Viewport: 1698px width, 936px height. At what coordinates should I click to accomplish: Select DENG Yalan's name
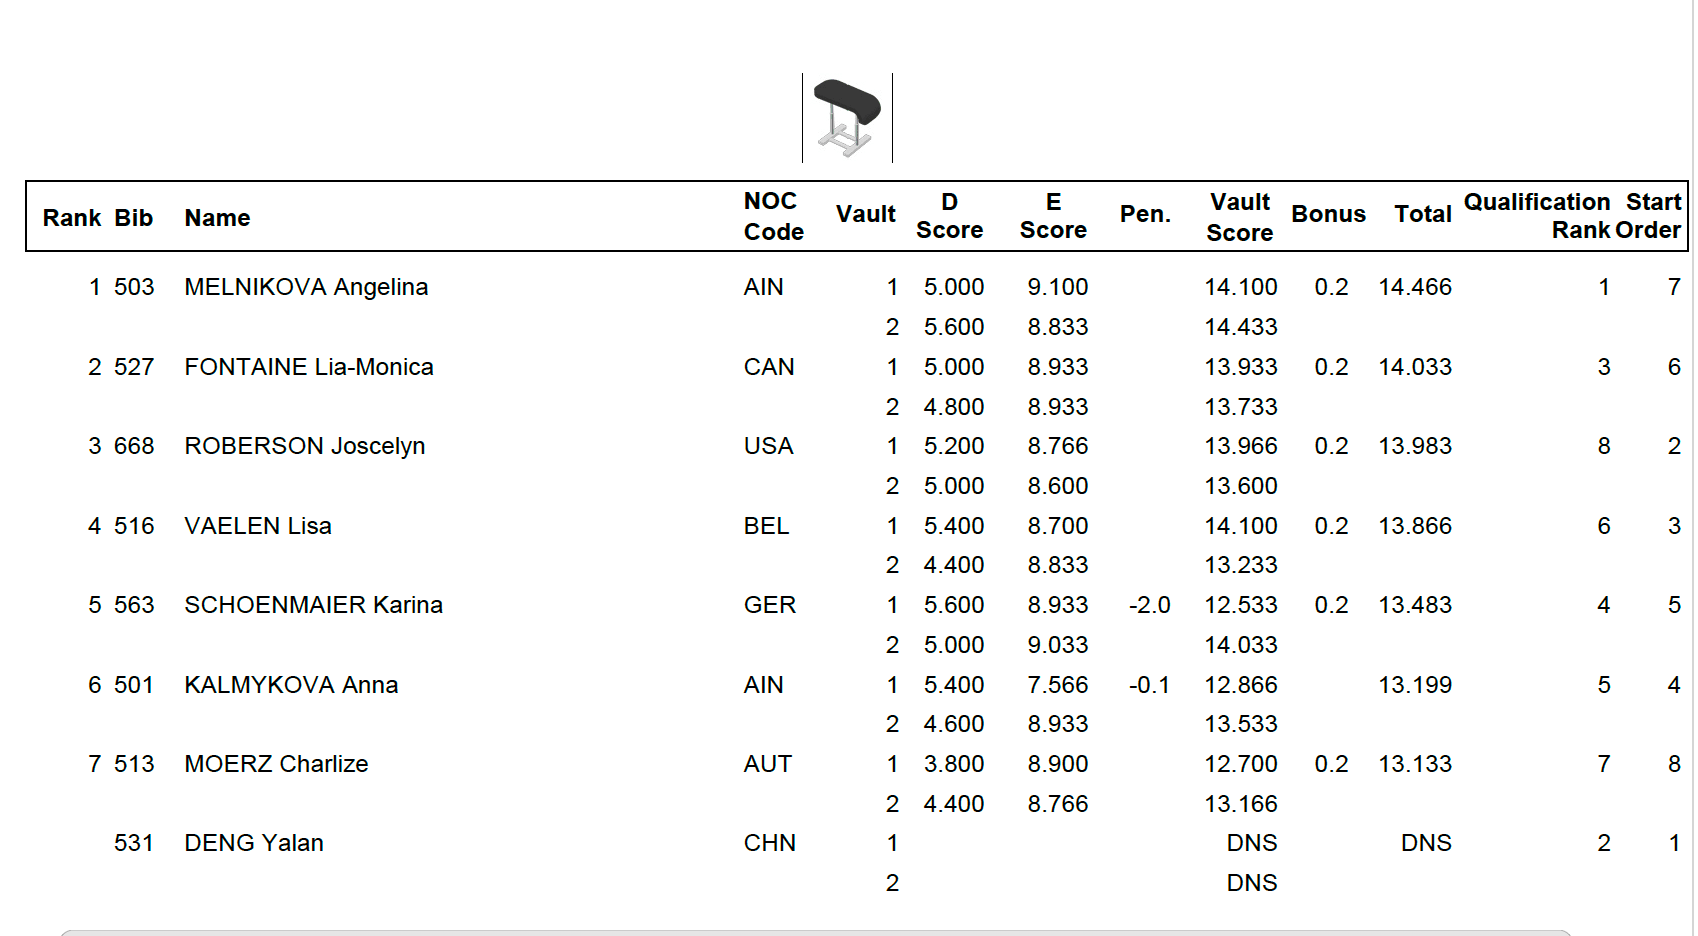pyautogui.click(x=254, y=843)
